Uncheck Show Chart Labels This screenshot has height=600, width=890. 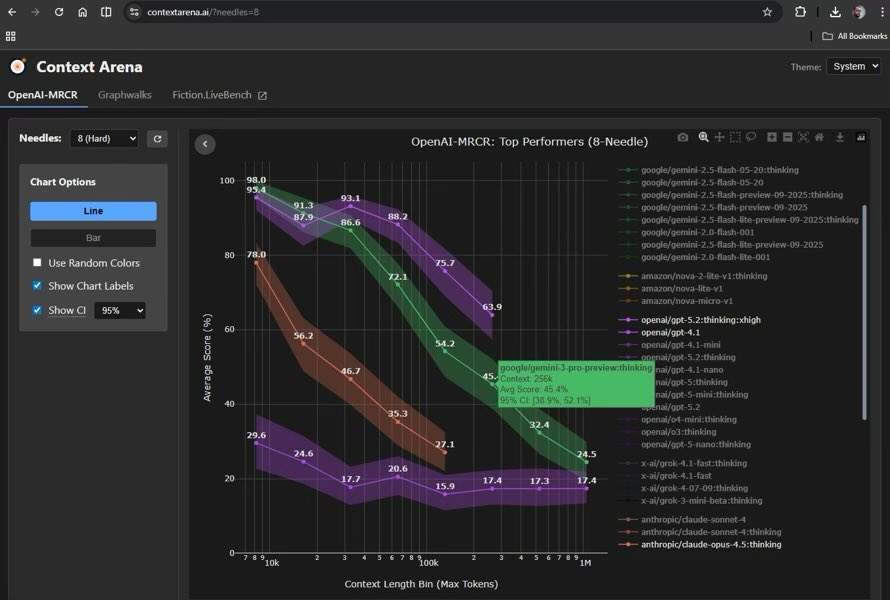pyautogui.click(x=37, y=286)
